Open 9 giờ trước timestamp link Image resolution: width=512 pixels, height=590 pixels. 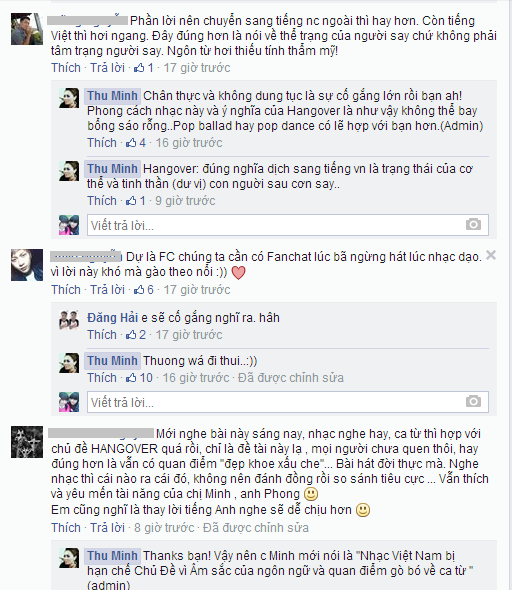point(185,201)
